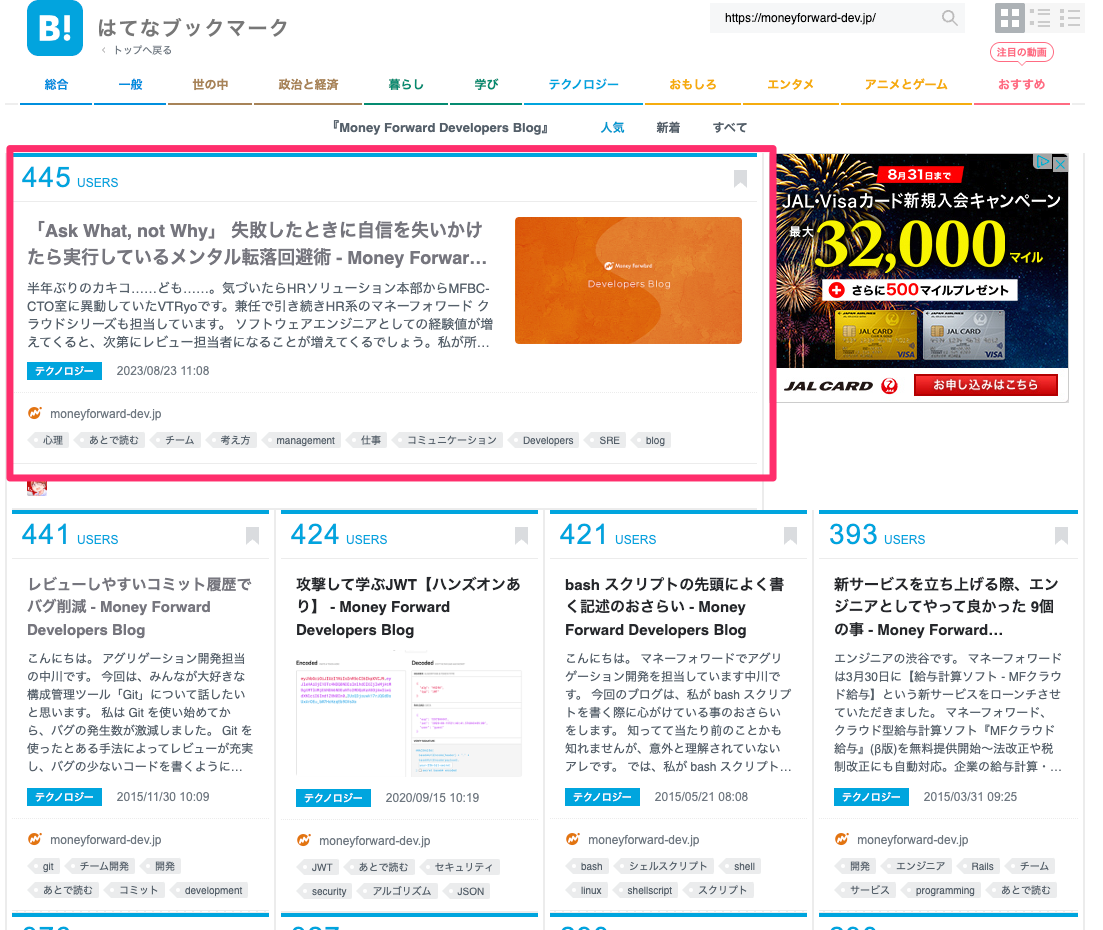Select the Rails tag

(x=978, y=866)
